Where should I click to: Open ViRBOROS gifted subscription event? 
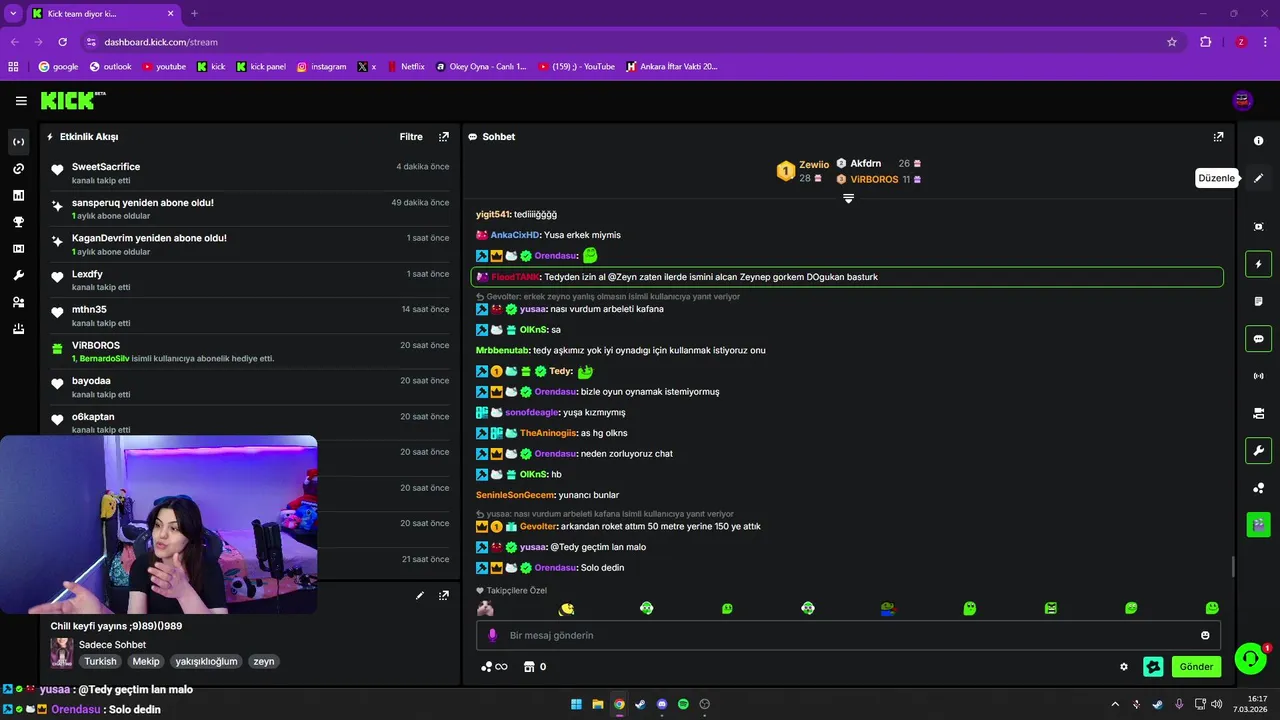tap(250, 351)
